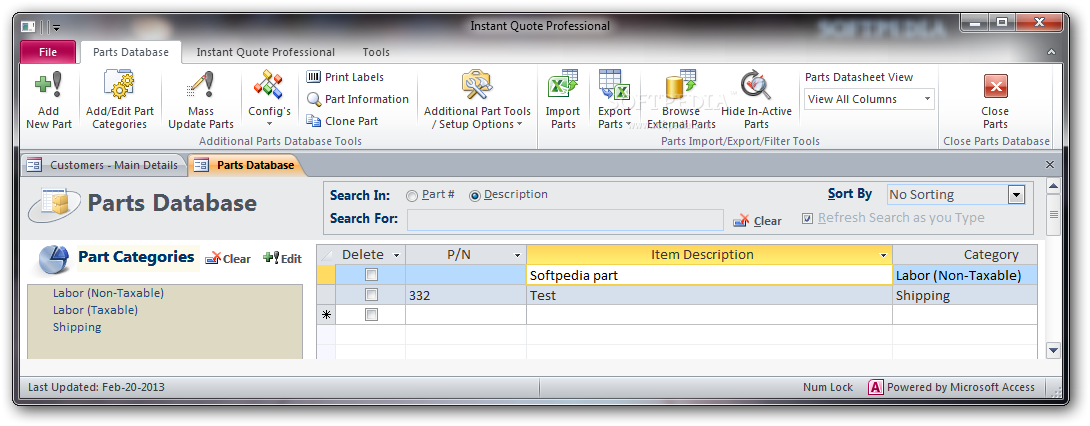
Task: Select Labor (Taxable) in category list
Action: click(96, 310)
